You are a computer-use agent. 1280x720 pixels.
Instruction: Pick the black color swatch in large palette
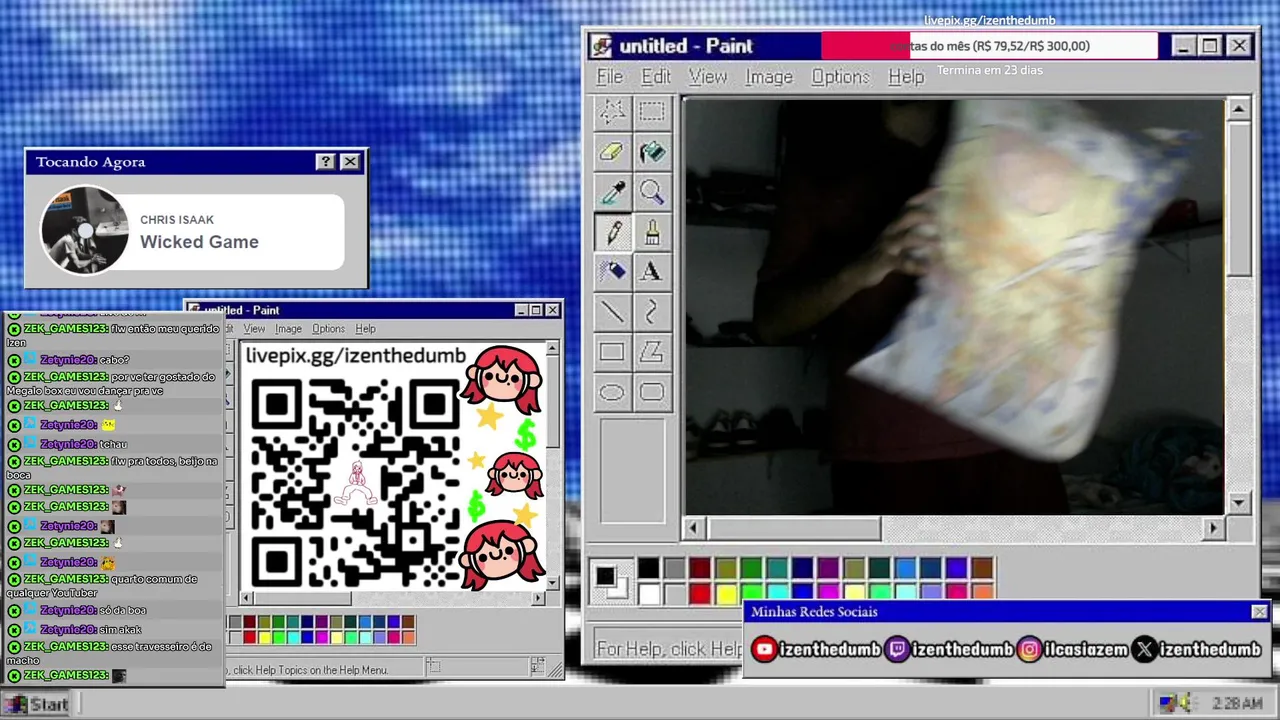(649, 569)
